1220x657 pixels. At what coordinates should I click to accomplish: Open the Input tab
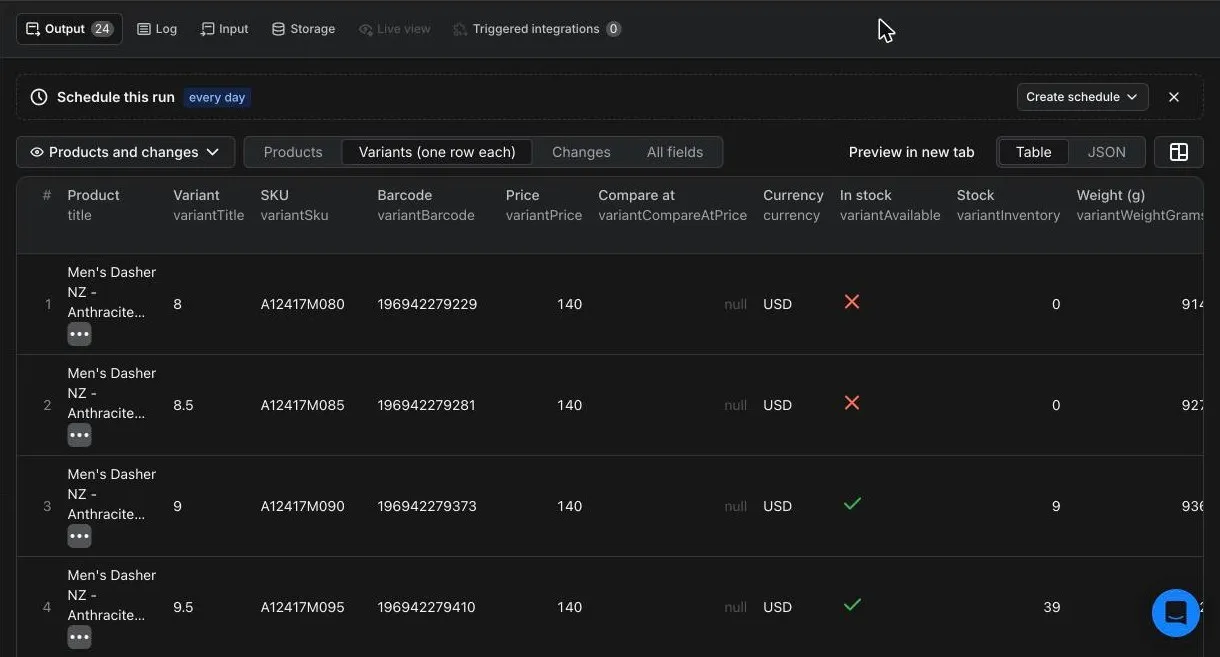225,29
